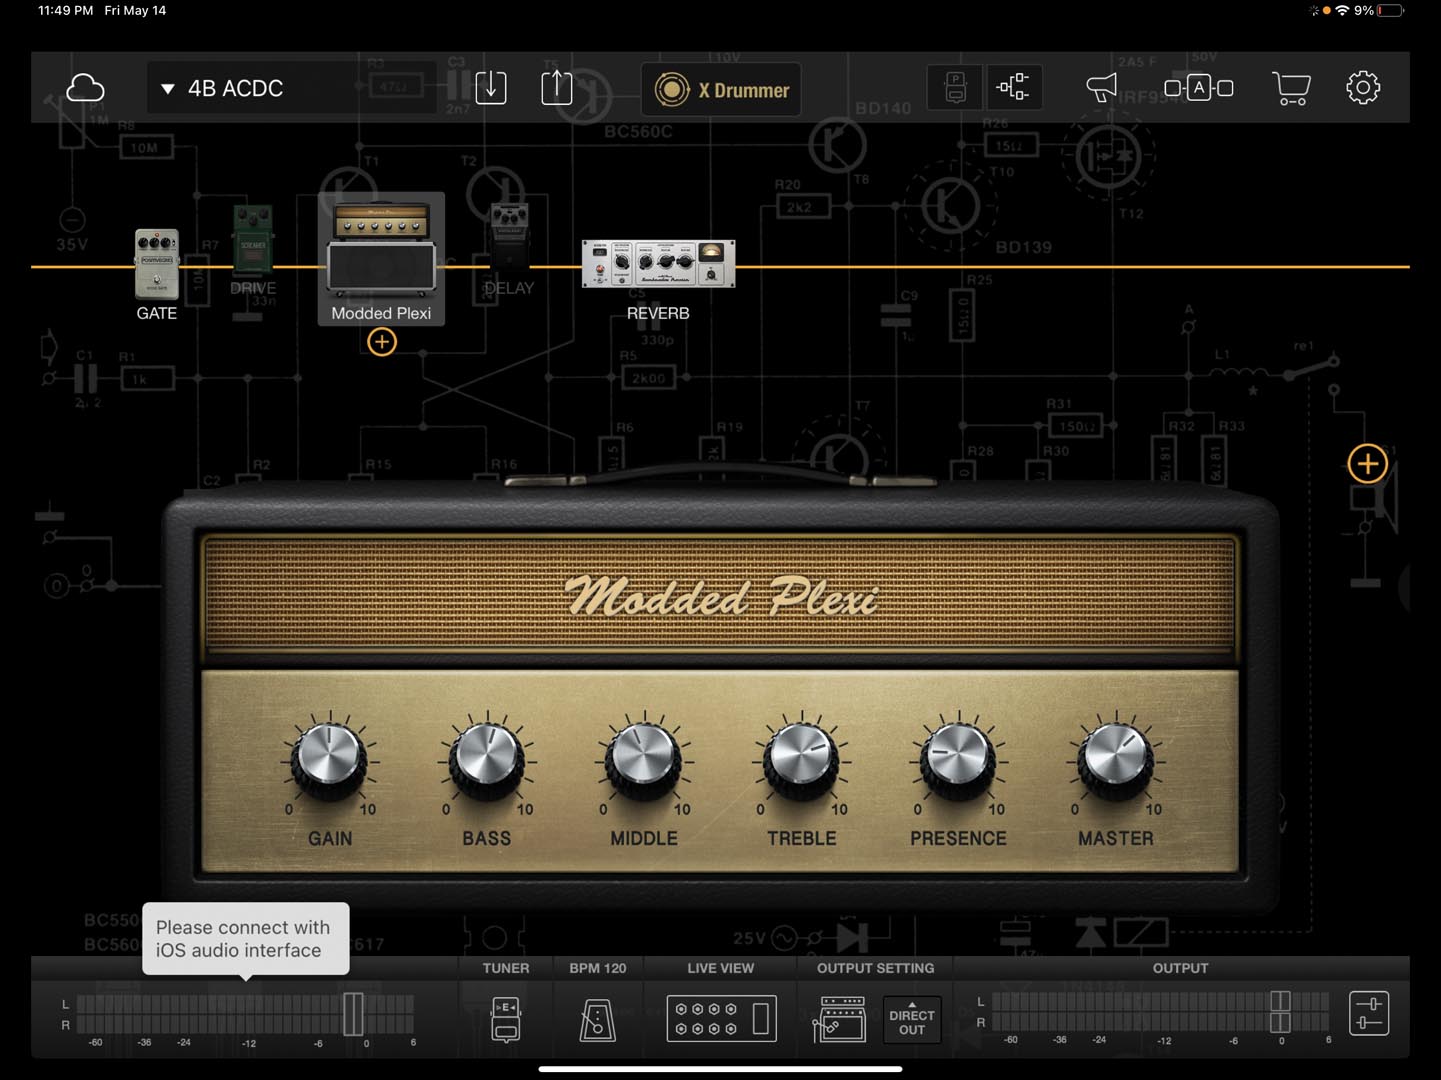Open the BPM 120 metronome icon
The image size is (1441, 1080).
[598, 1019]
